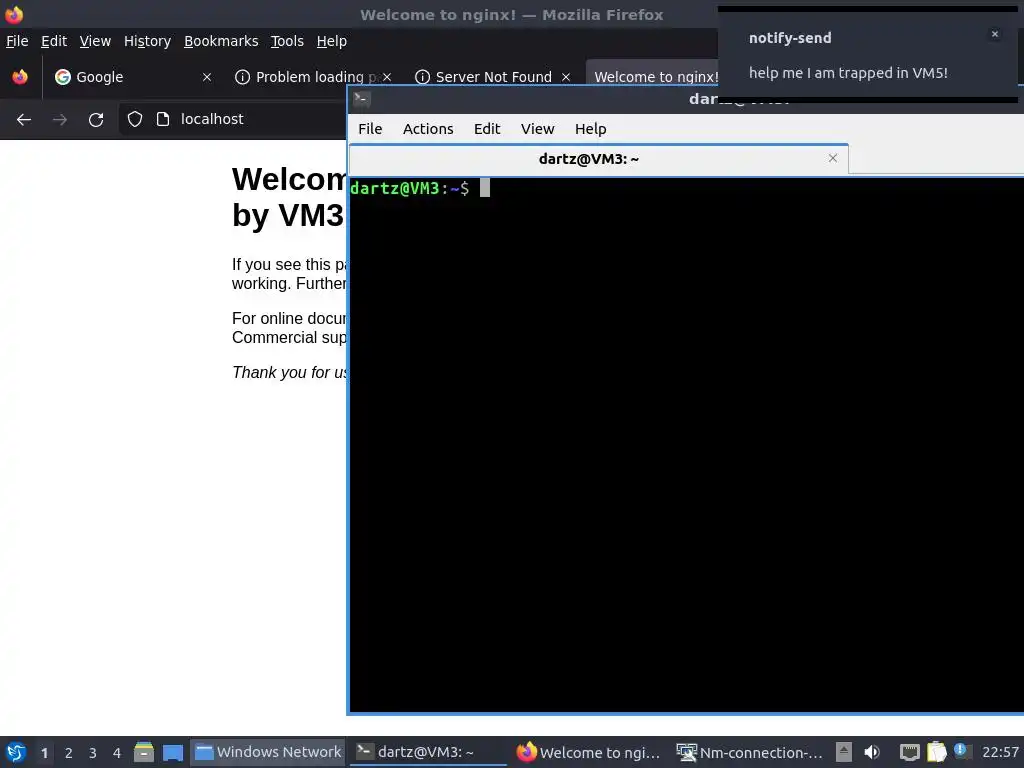Viewport: 1024px width, 768px height.
Task: Open the terminal Help menu
Action: click(x=590, y=129)
